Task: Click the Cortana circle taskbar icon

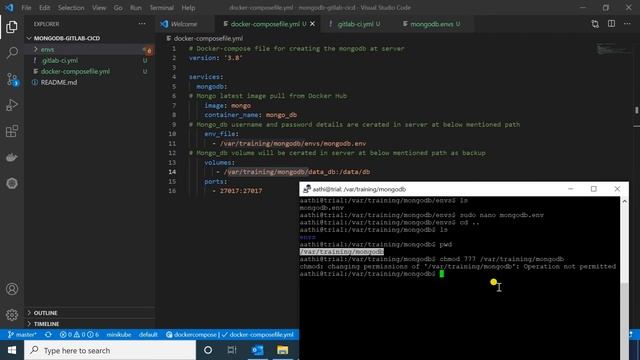Action: click(208, 350)
